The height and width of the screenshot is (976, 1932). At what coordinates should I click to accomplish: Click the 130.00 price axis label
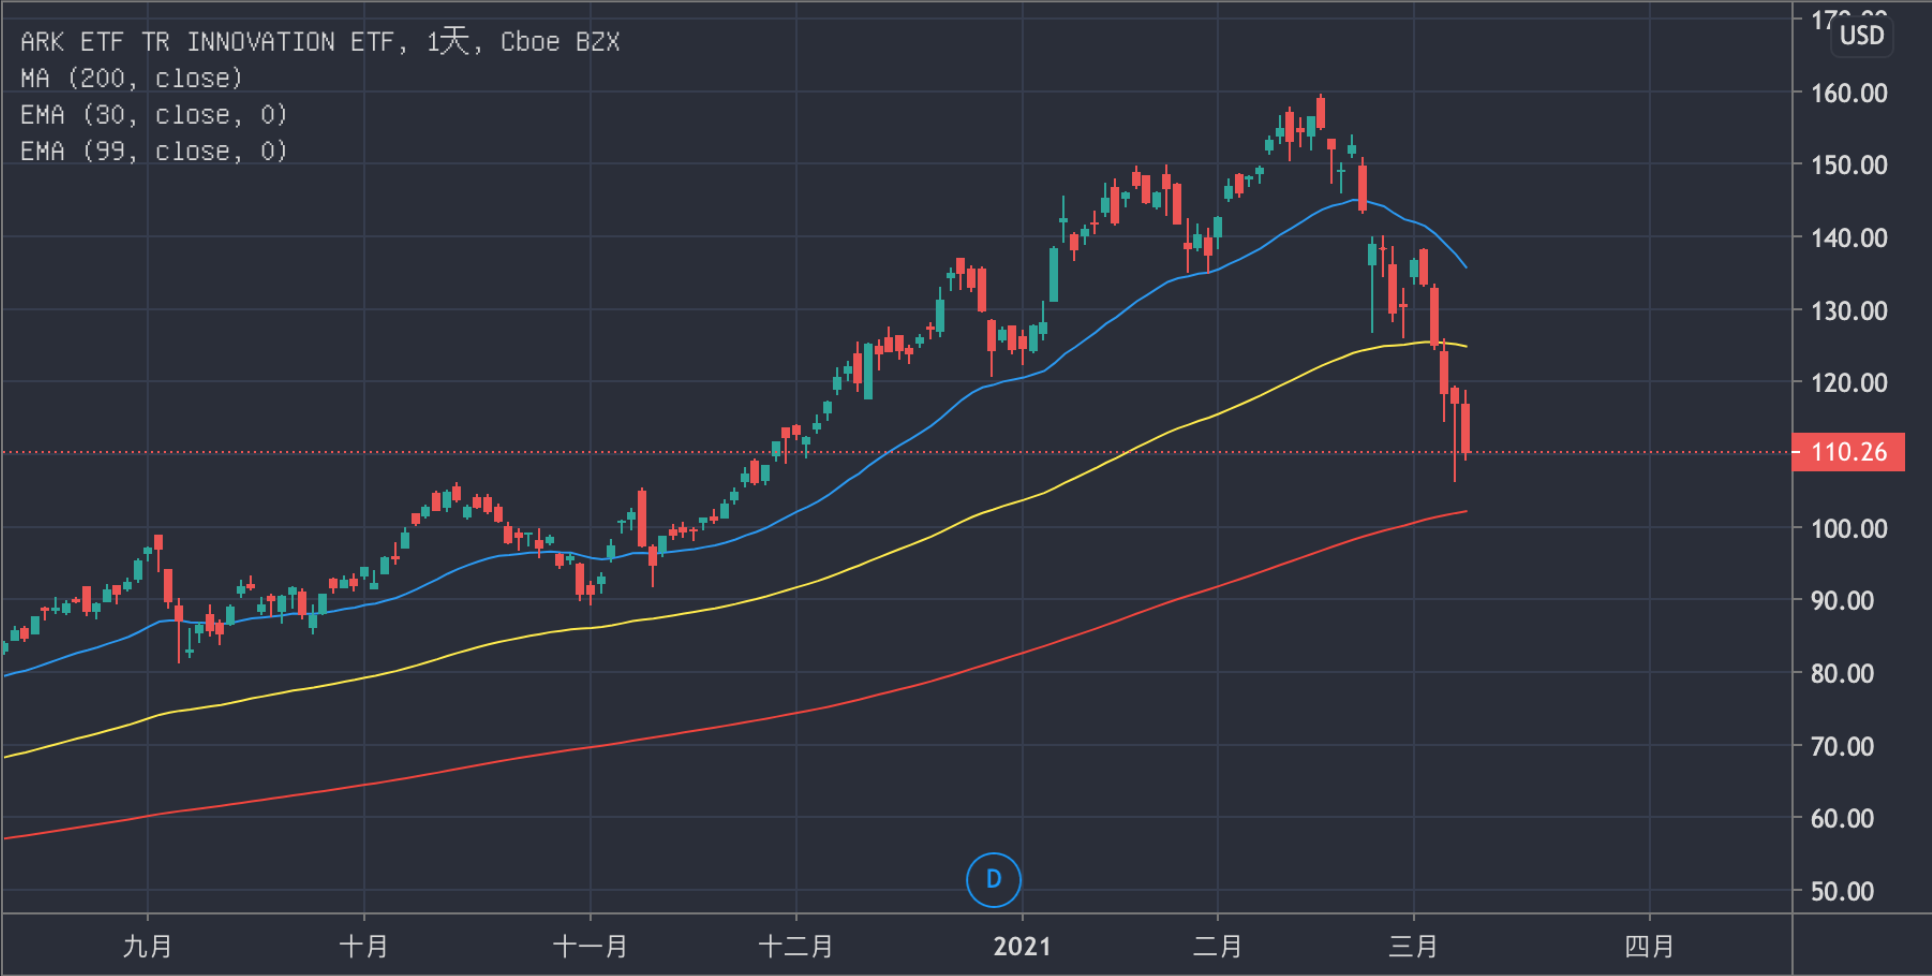point(1849,311)
